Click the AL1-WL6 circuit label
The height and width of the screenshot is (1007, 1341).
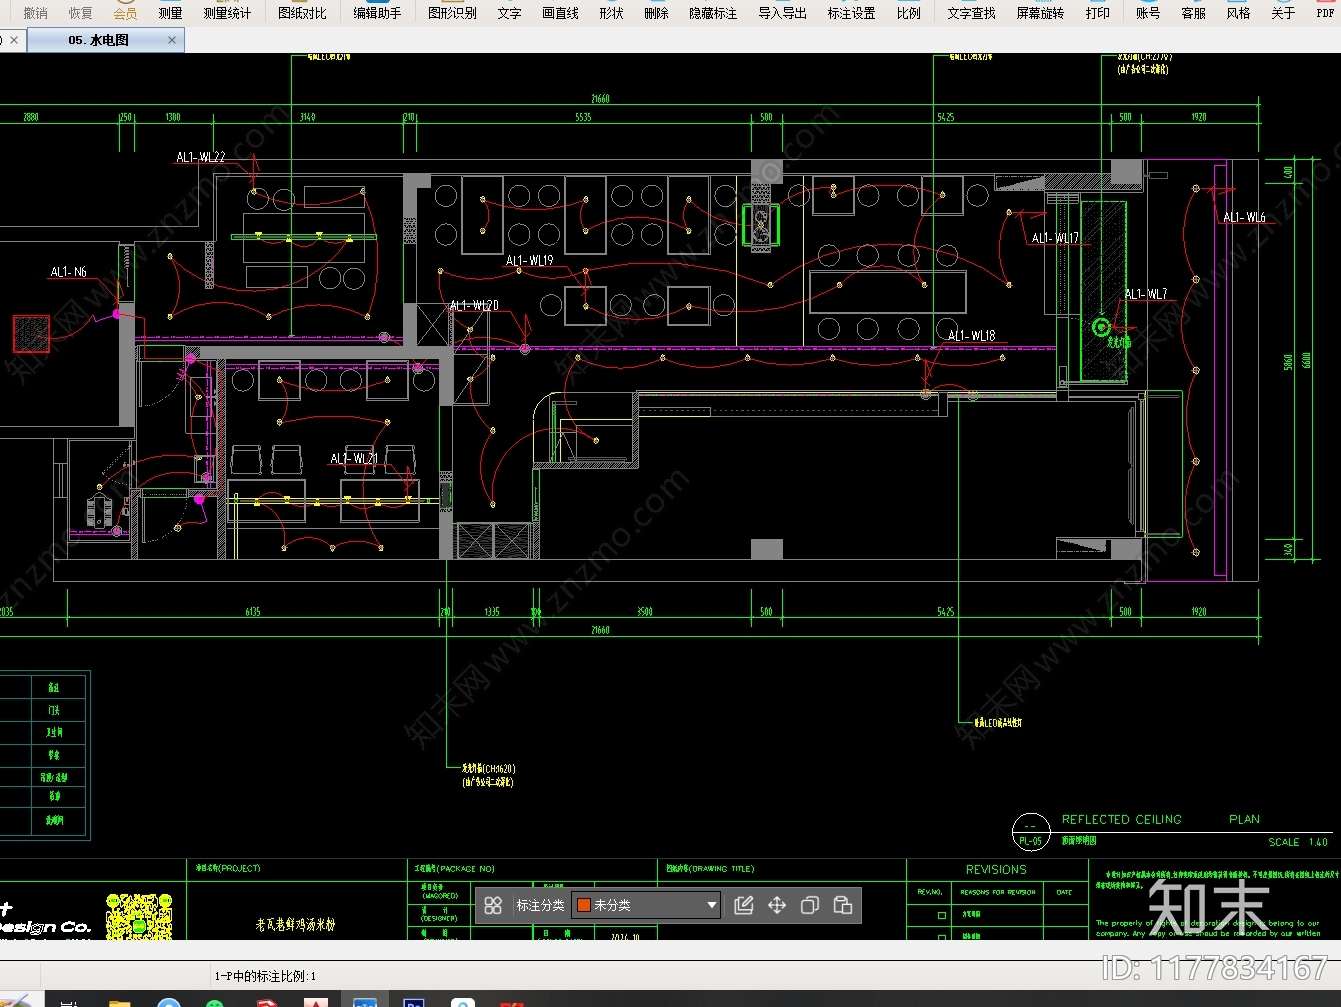tap(1245, 217)
